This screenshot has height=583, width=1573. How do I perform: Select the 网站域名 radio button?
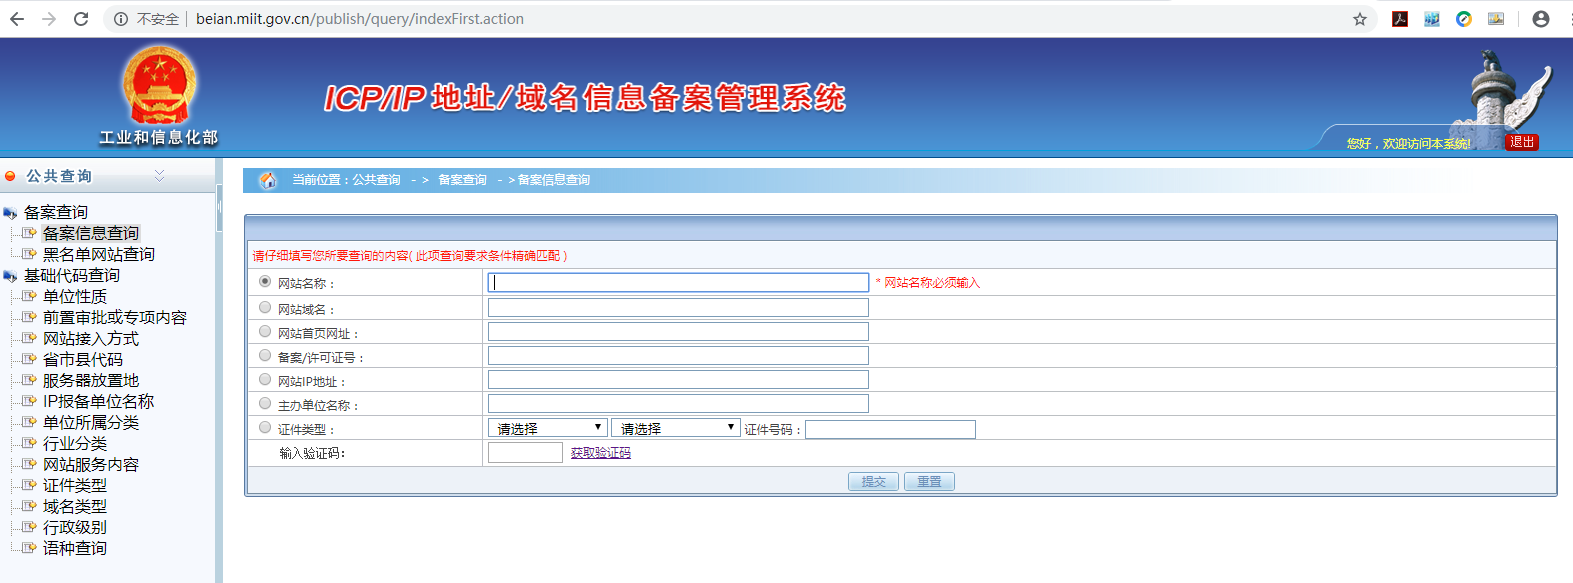(x=265, y=308)
